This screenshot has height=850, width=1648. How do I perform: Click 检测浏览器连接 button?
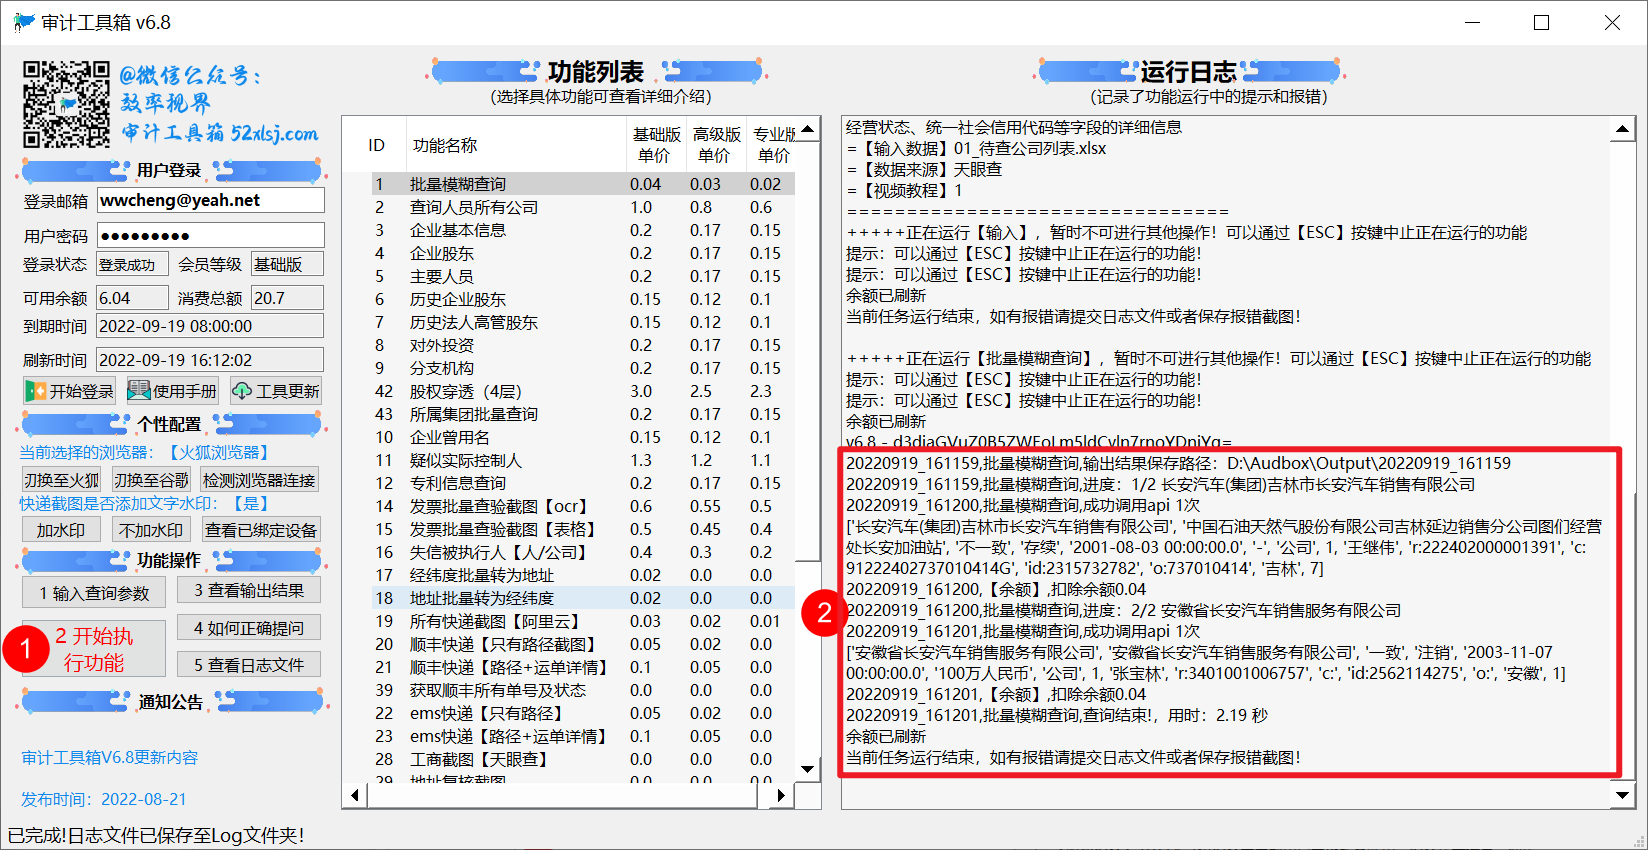click(x=259, y=480)
